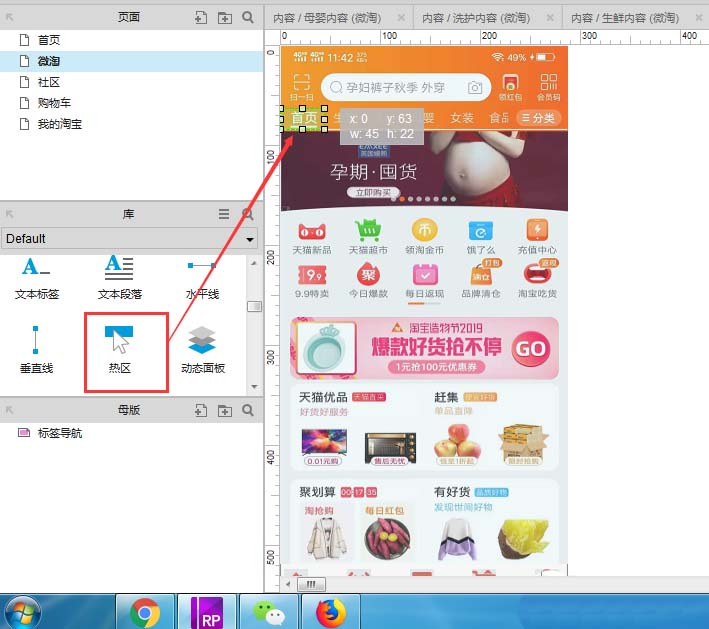The height and width of the screenshot is (629, 709).
Task: Open Chrome from the taskbar
Action: coord(145,613)
